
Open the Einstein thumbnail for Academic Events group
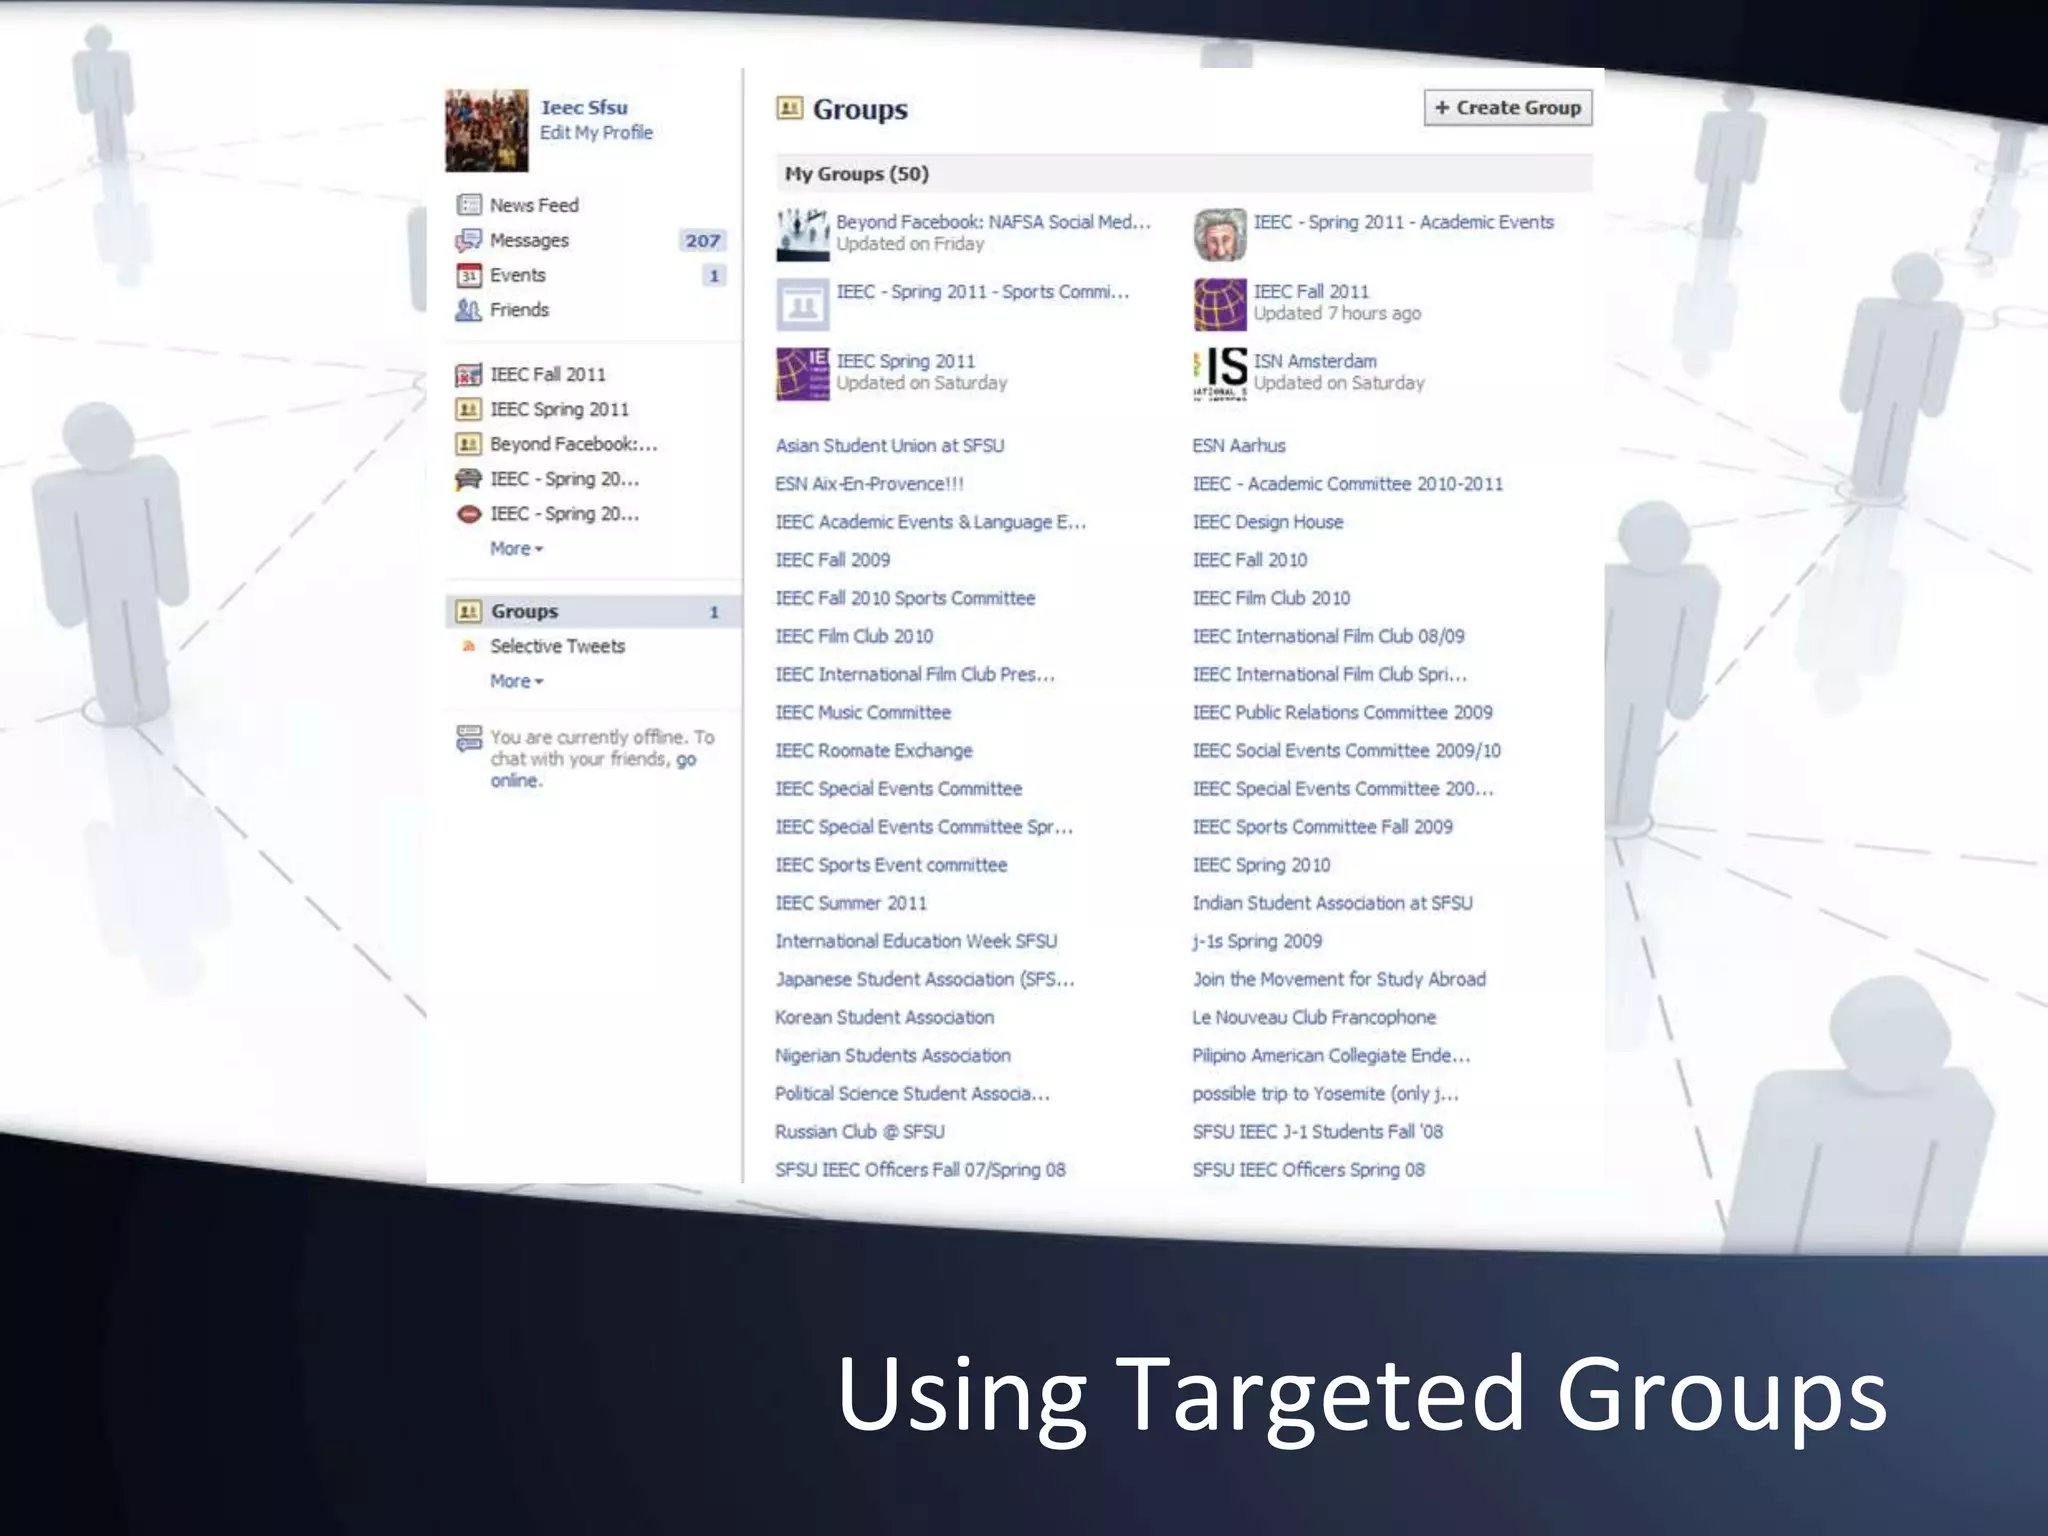1220,234
